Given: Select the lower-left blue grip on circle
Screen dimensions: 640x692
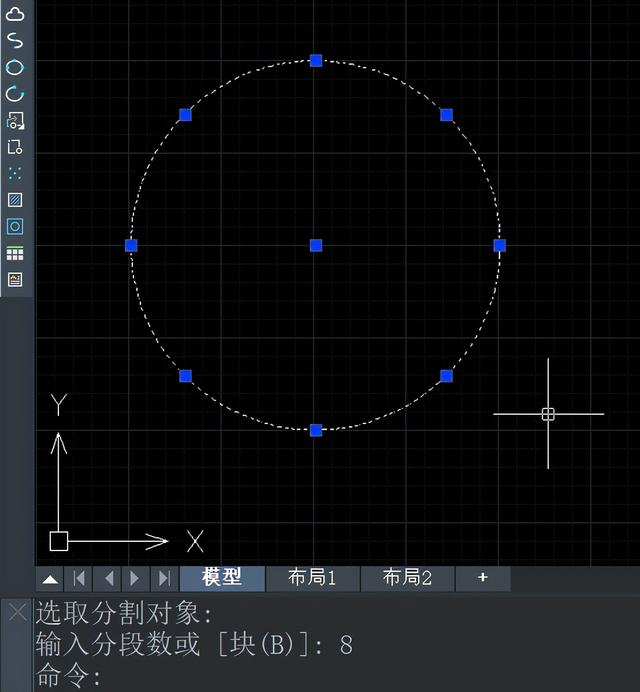Looking at the screenshot, I should pyautogui.click(x=185, y=376).
